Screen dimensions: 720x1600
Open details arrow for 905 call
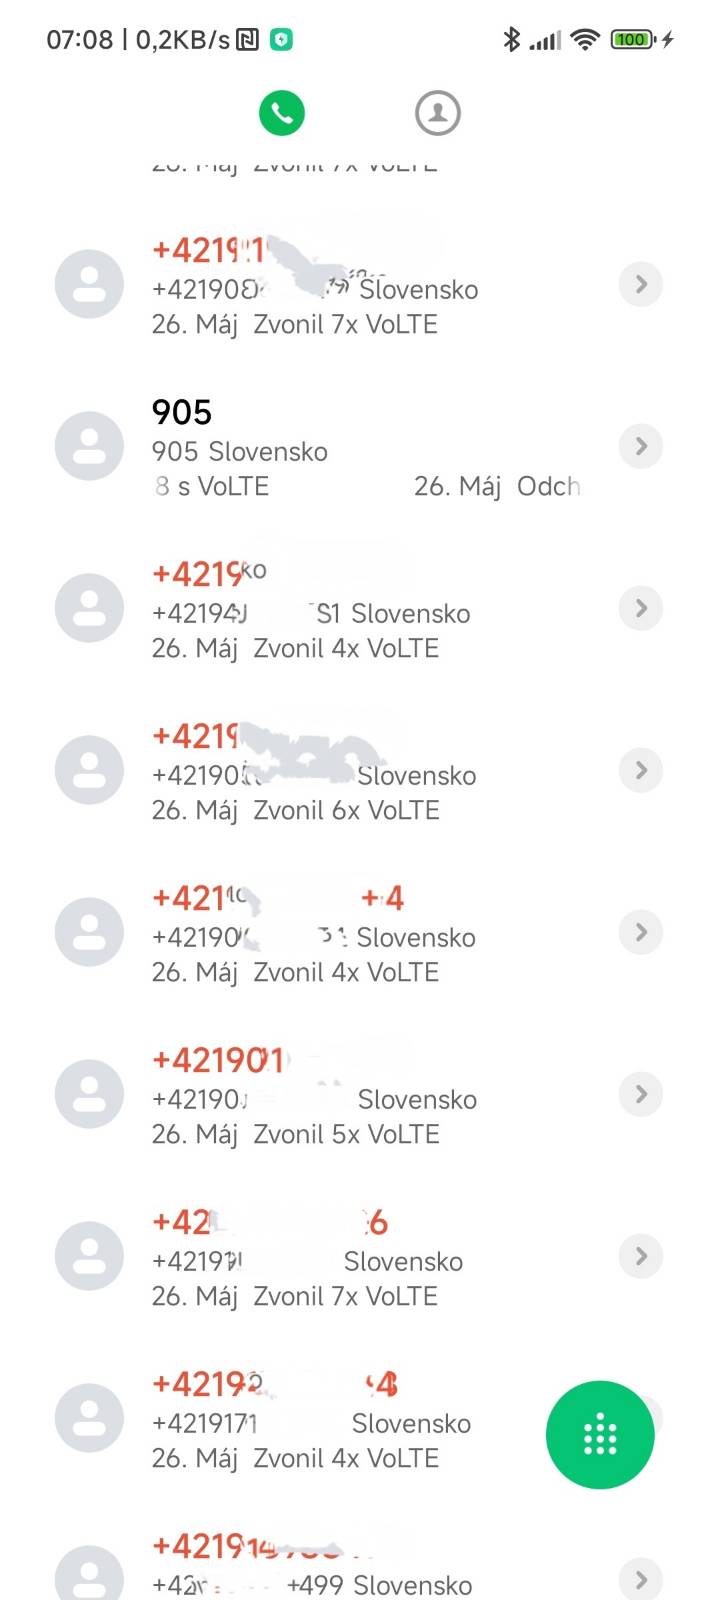pos(641,446)
